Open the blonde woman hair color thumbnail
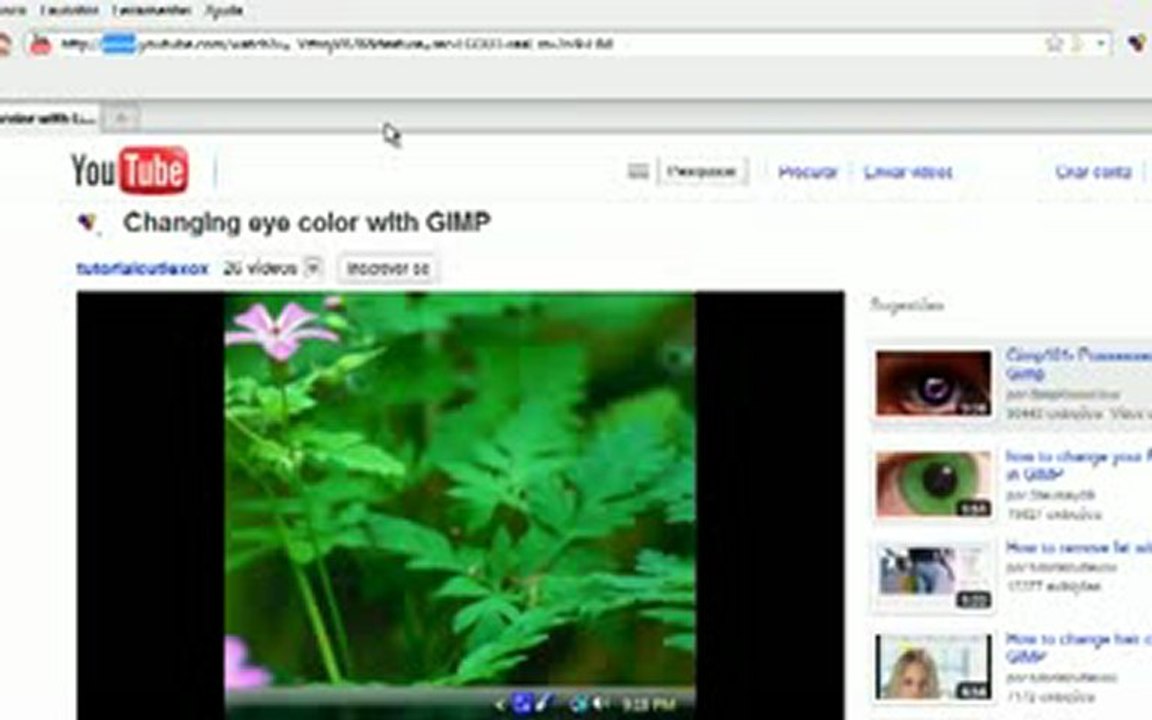Image resolution: width=1152 pixels, height=720 pixels. click(933, 667)
